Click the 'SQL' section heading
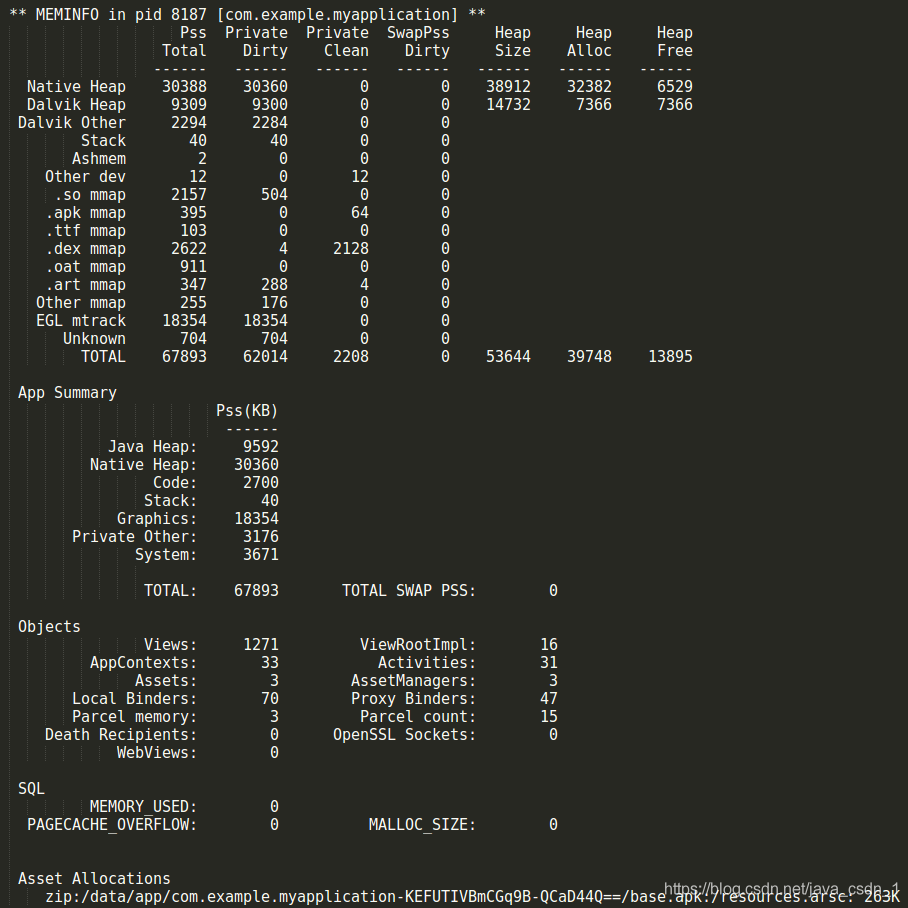Screen dimensions: 908x908 [x=31, y=789]
